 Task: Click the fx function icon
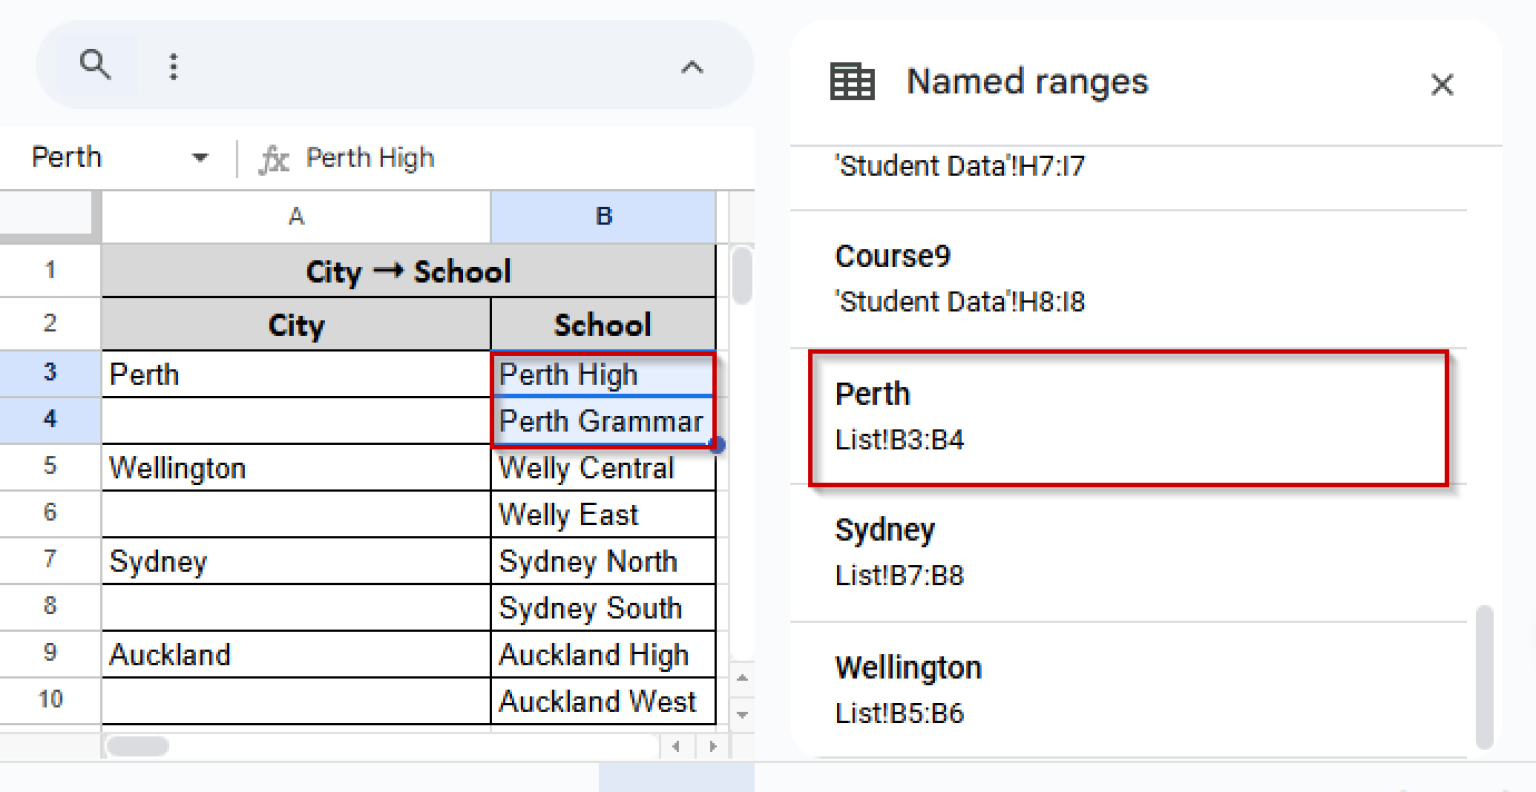pyautogui.click(x=273, y=157)
